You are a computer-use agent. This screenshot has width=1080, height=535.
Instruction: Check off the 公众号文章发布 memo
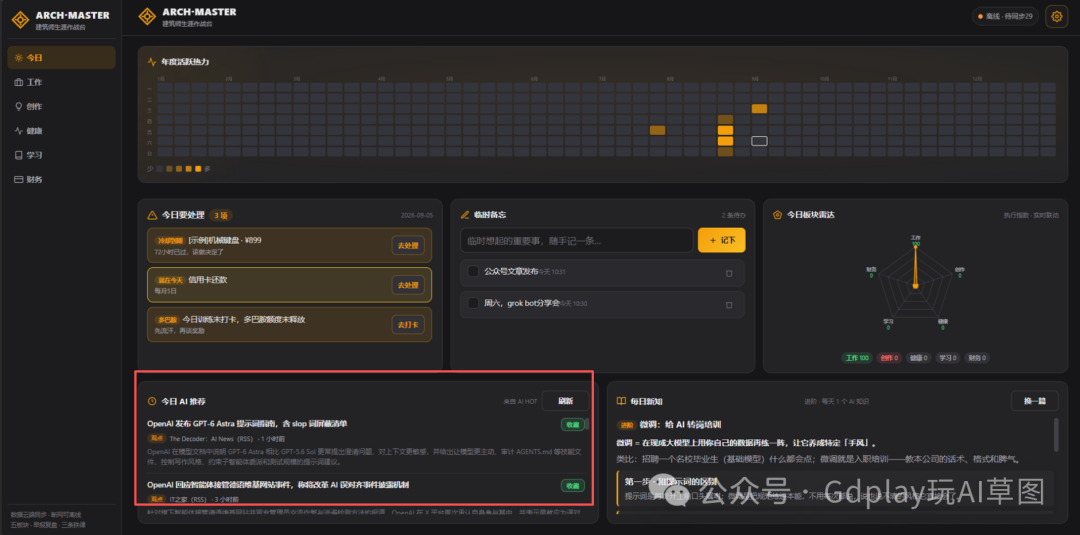(473, 272)
